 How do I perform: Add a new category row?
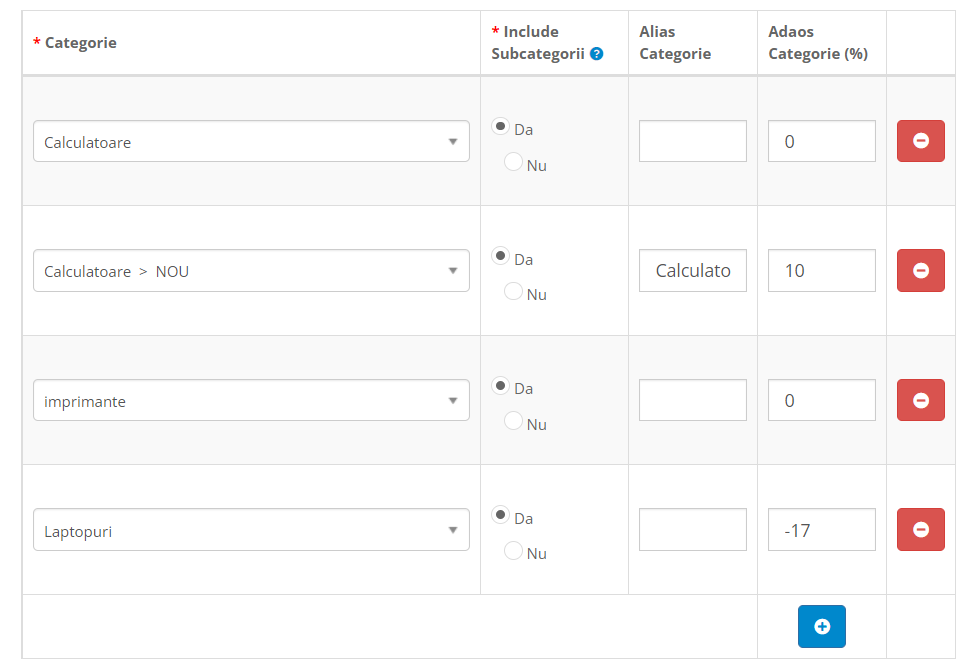[821, 626]
